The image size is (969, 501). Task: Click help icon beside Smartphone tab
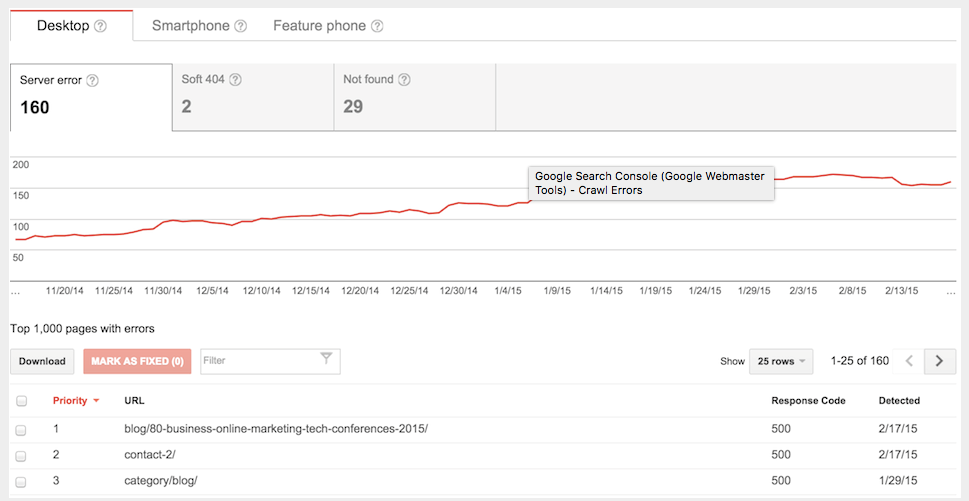coord(240,26)
